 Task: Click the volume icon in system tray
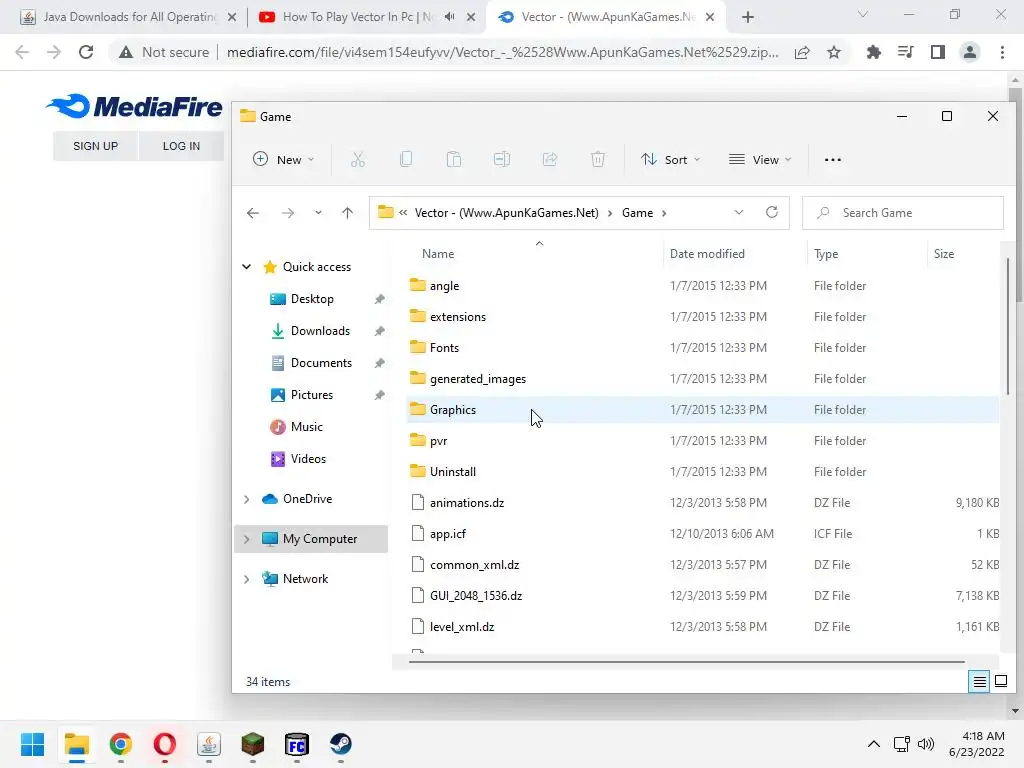pos(926,744)
